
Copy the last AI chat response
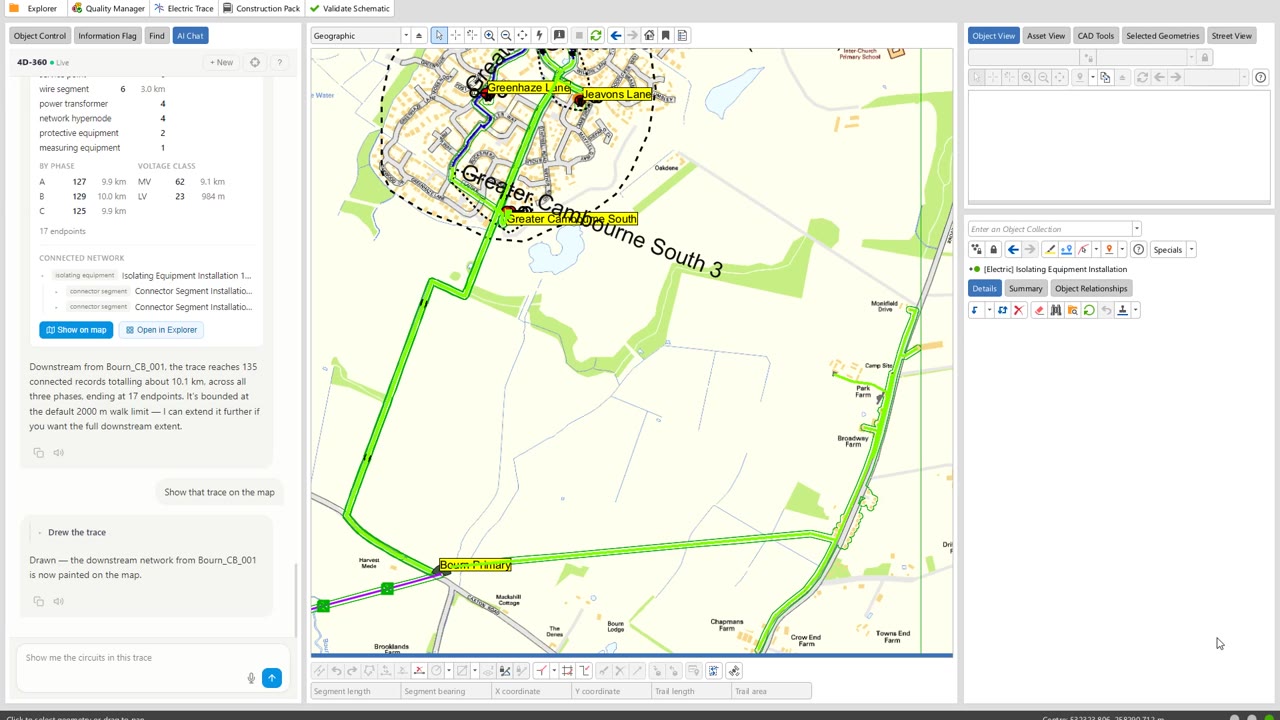point(39,601)
